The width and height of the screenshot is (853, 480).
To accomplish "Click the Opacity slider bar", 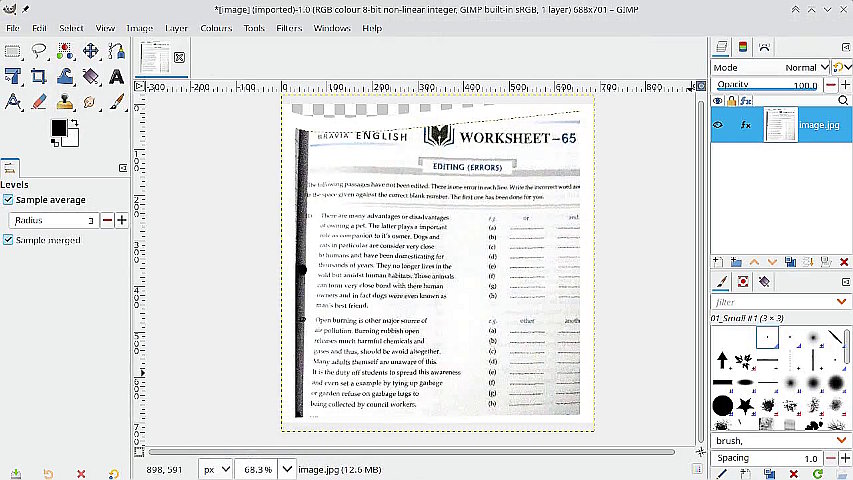I will pos(768,85).
